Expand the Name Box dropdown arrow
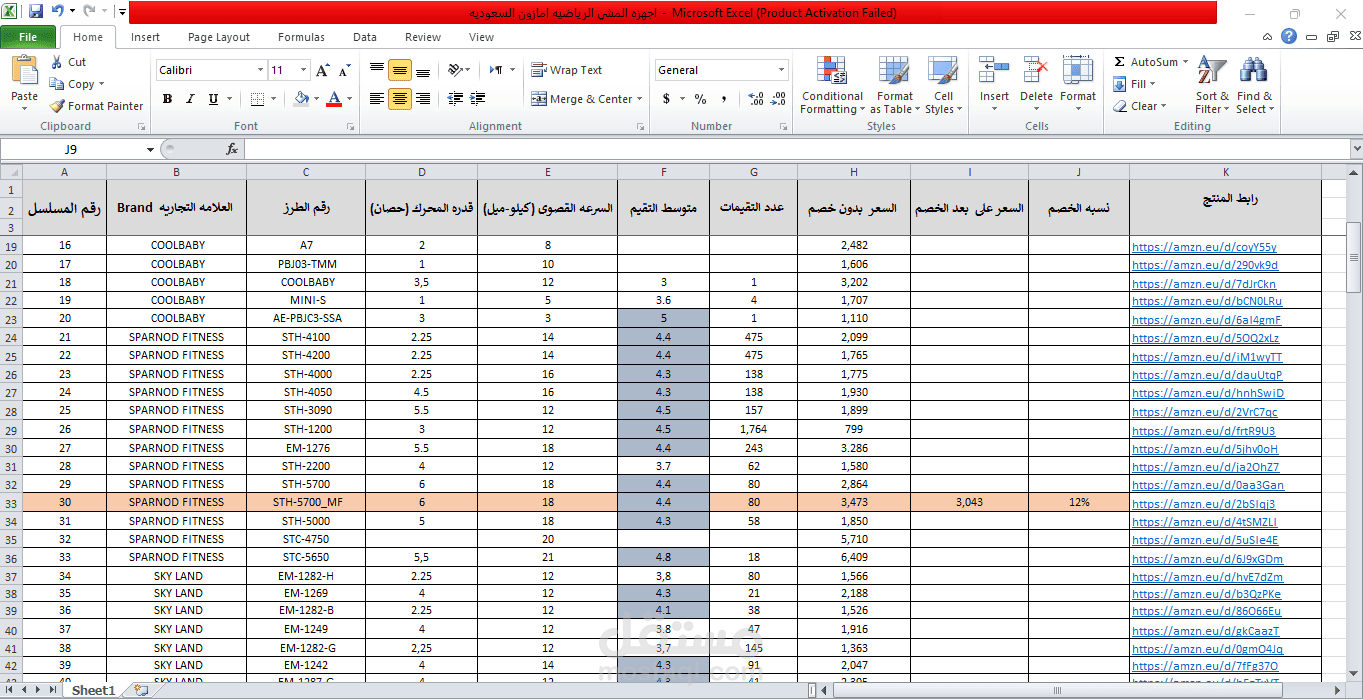Viewport: 1363px width, 700px height. [x=150, y=149]
